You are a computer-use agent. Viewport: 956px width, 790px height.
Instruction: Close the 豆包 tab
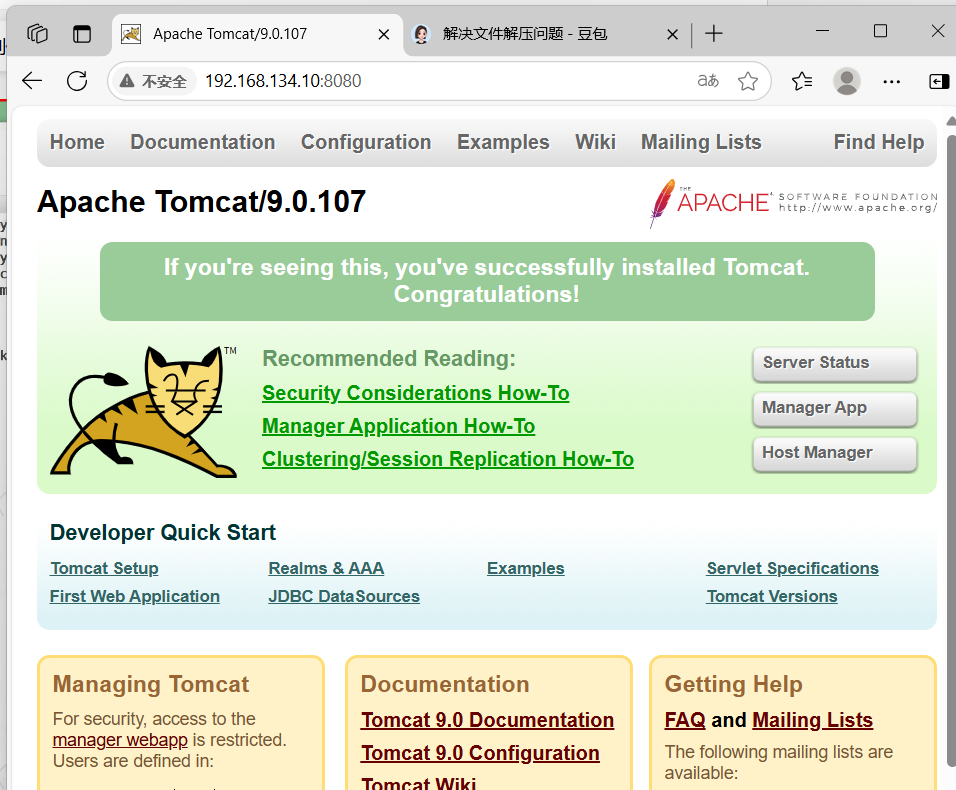[672, 34]
